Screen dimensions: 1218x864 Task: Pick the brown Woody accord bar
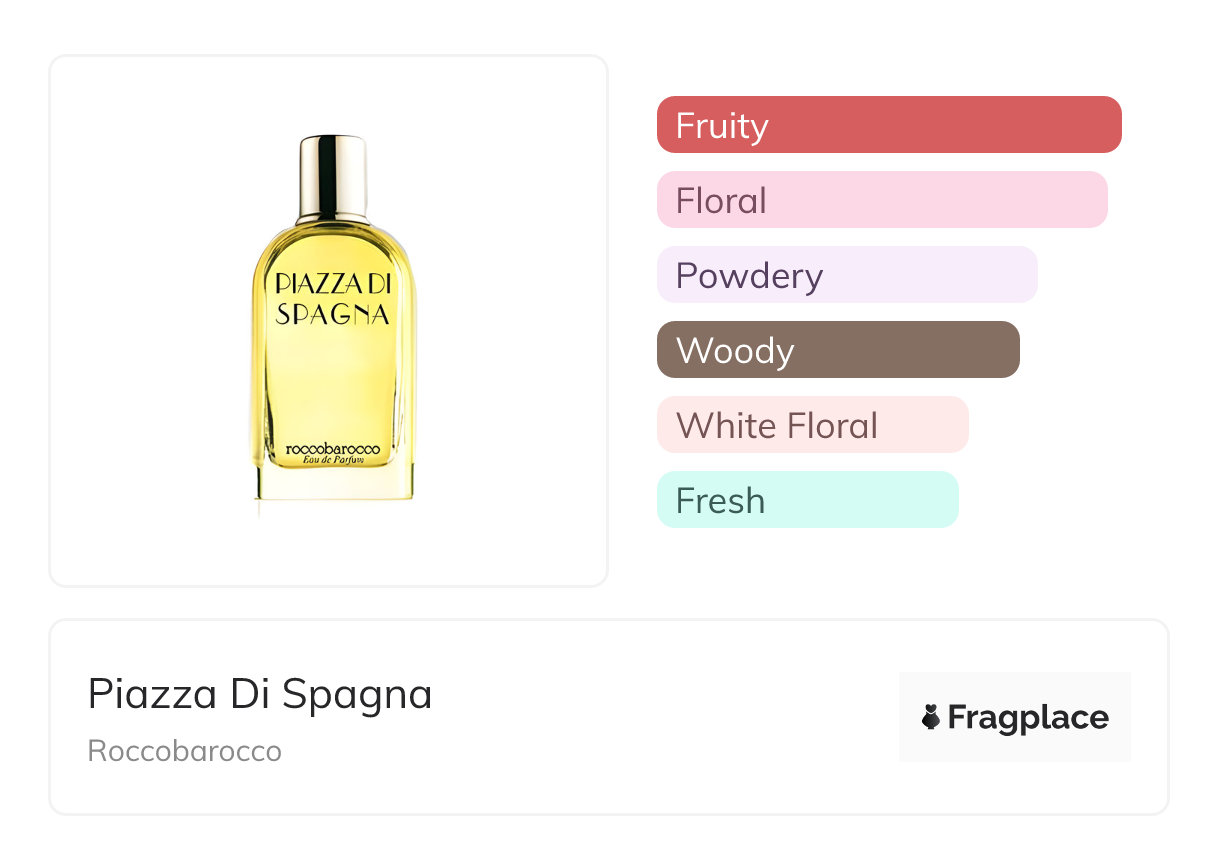[837, 350]
